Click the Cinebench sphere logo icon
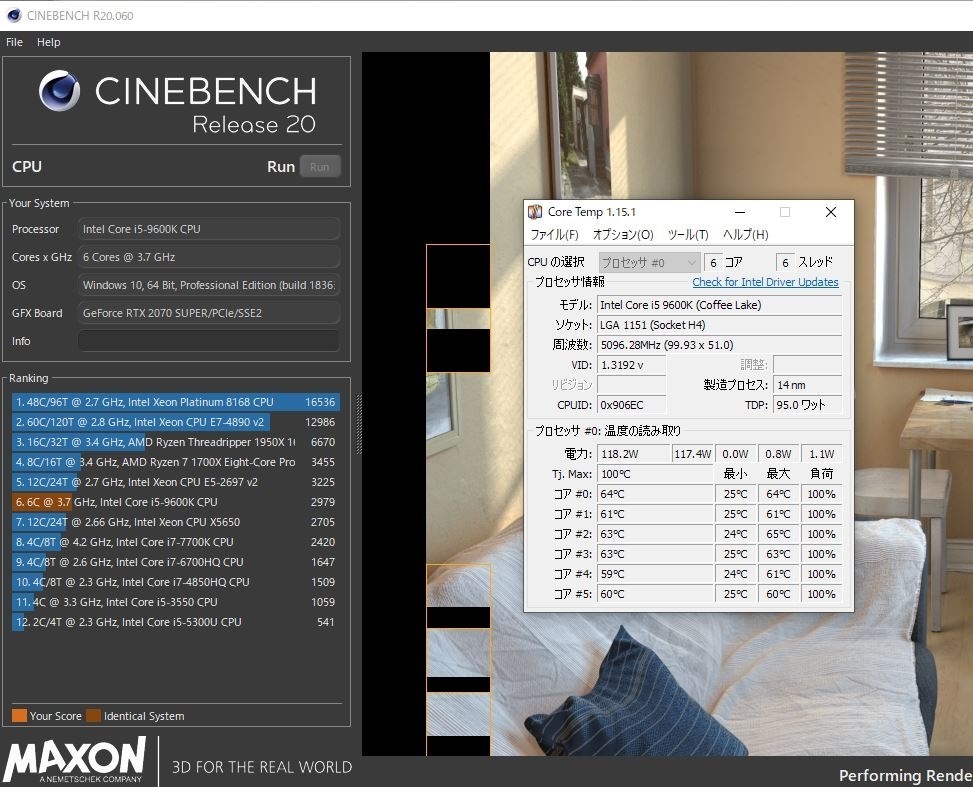This screenshot has width=973, height=787. coord(60,91)
